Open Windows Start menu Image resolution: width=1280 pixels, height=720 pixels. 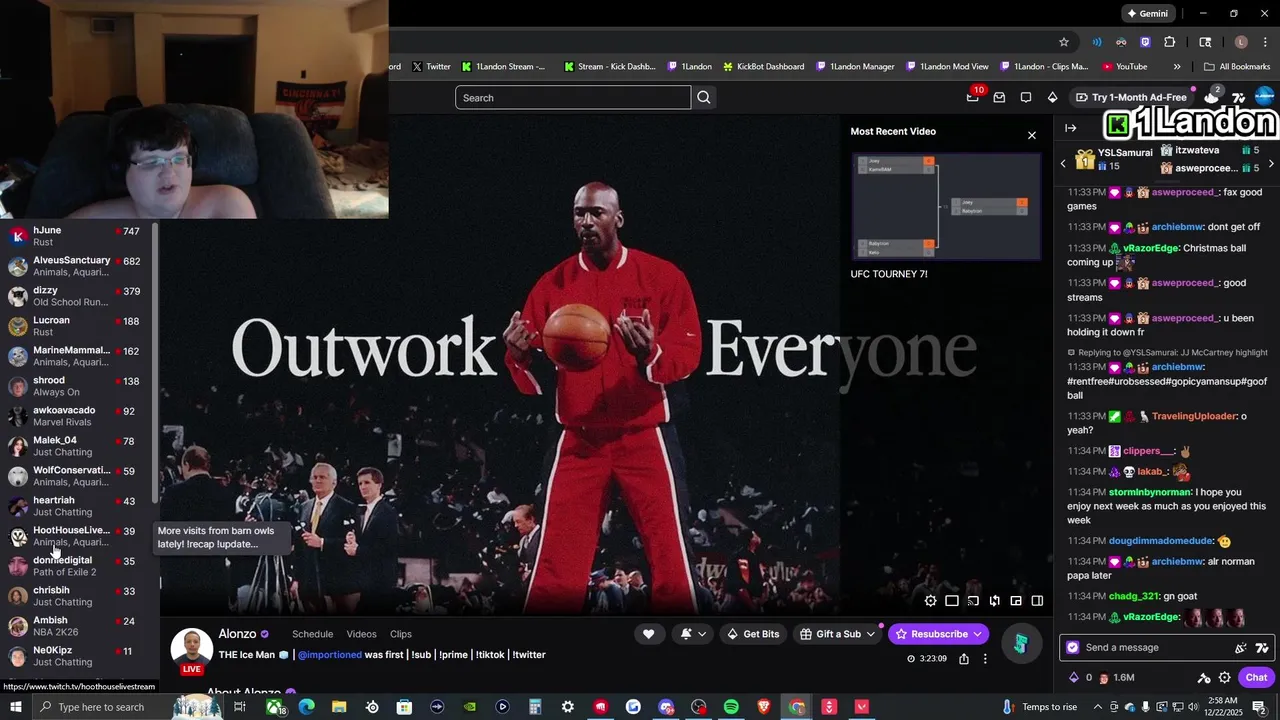point(16,707)
